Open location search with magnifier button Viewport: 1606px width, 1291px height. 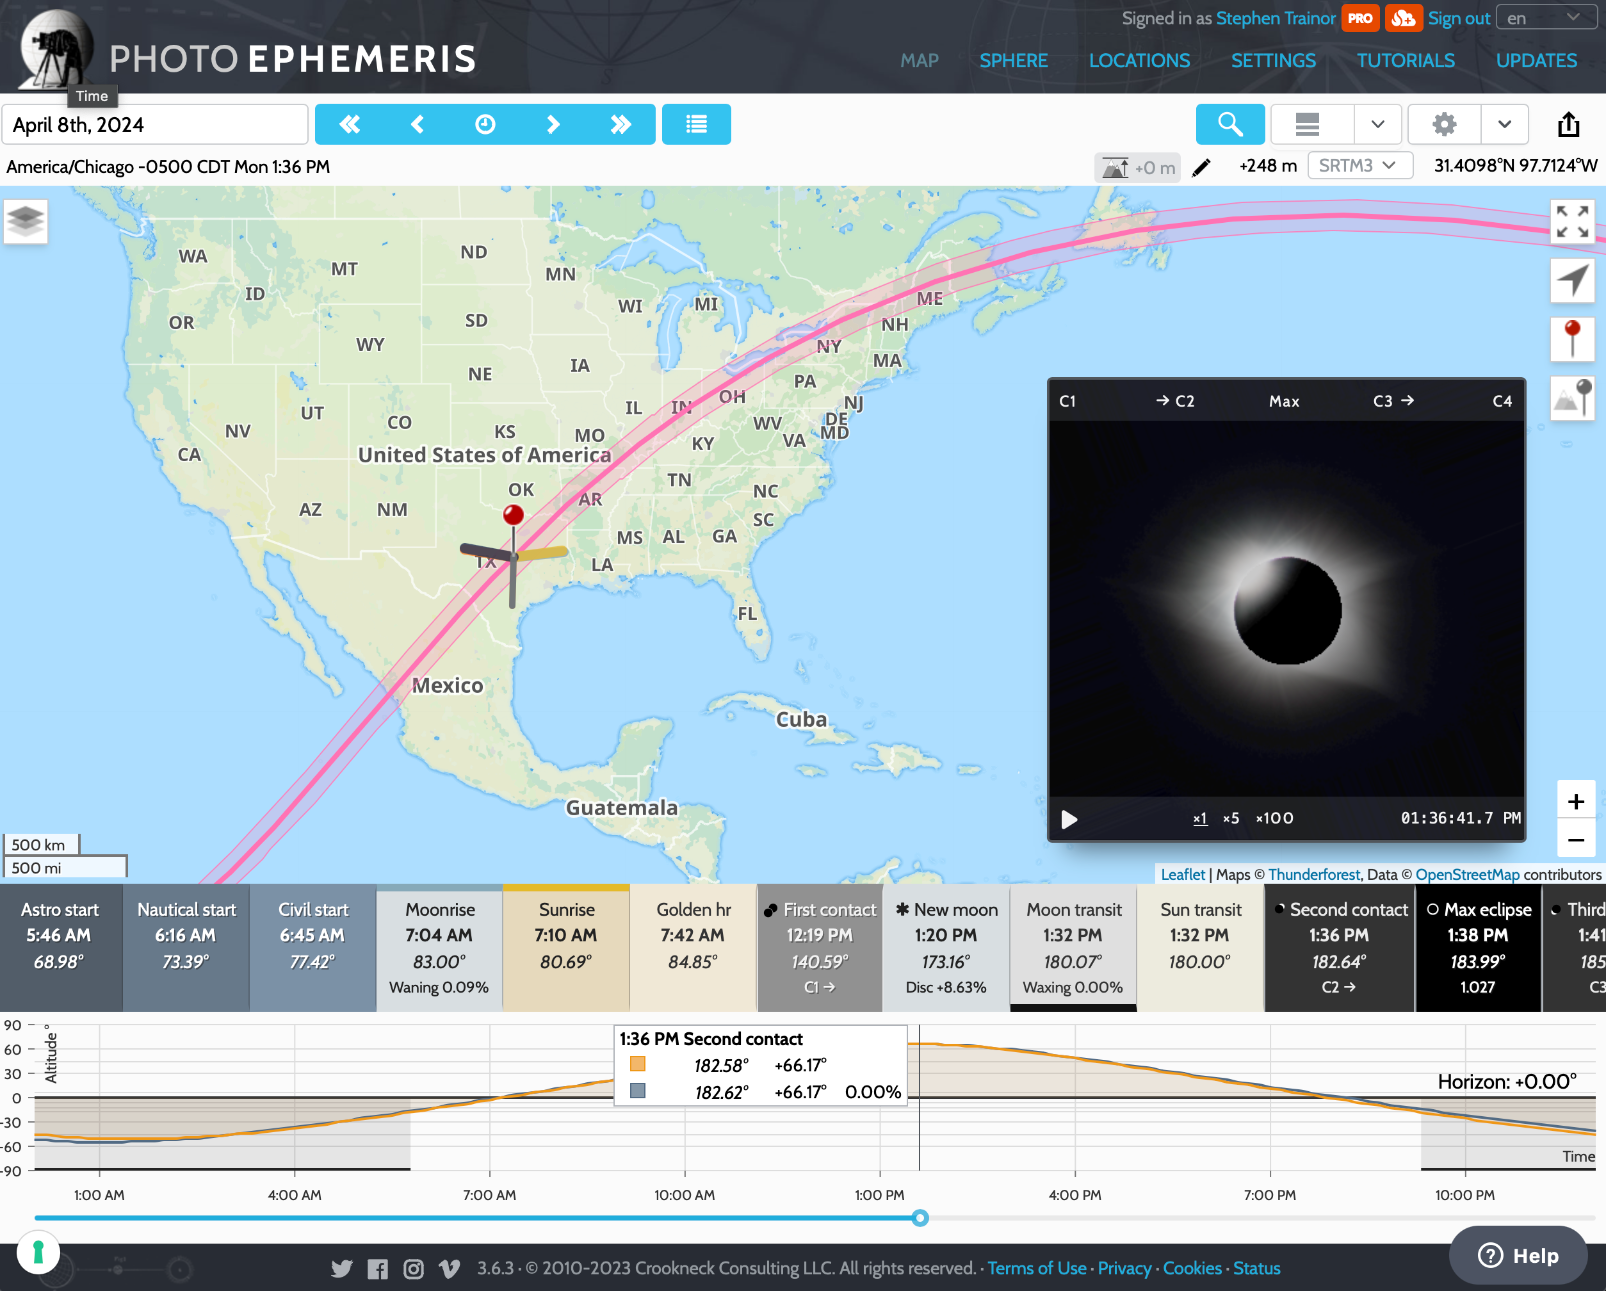(x=1230, y=124)
